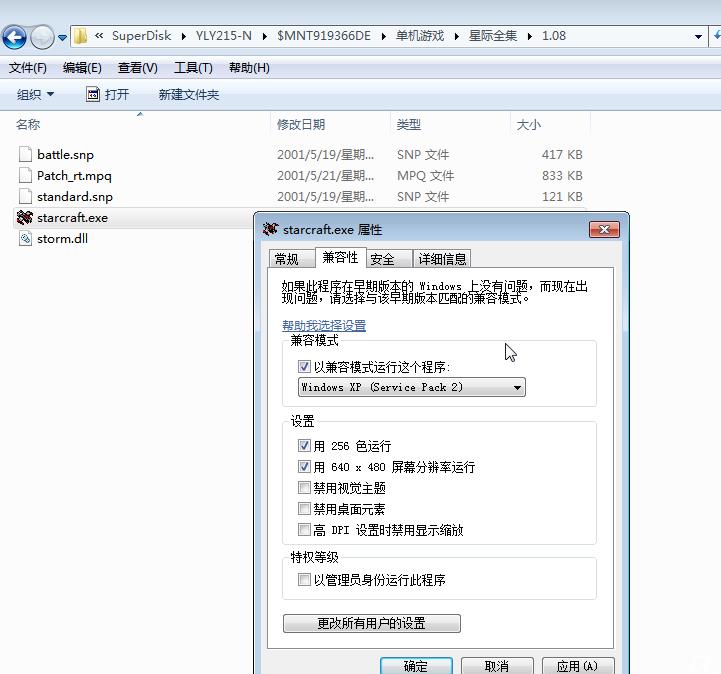Click 新建文件夹 toolbar button

(x=189, y=95)
